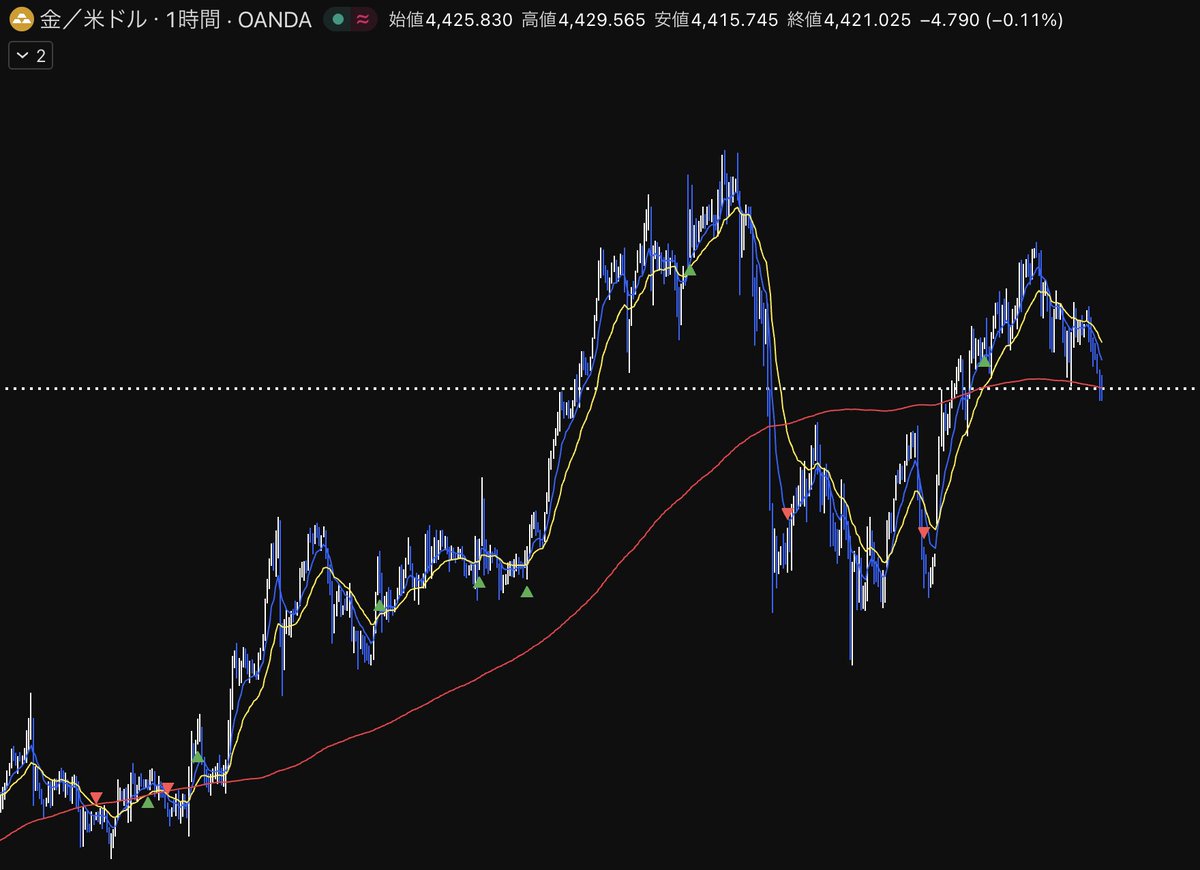This screenshot has height=870, width=1200.
Task: Open the 金/米ドル · 1時間 · OANDA symbol title
Action: (x=176, y=19)
